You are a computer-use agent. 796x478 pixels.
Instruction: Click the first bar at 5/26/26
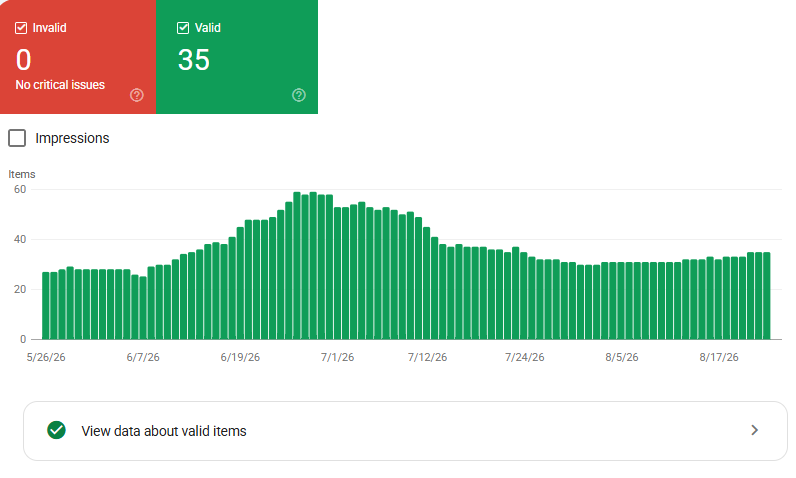click(x=46, y=306)
